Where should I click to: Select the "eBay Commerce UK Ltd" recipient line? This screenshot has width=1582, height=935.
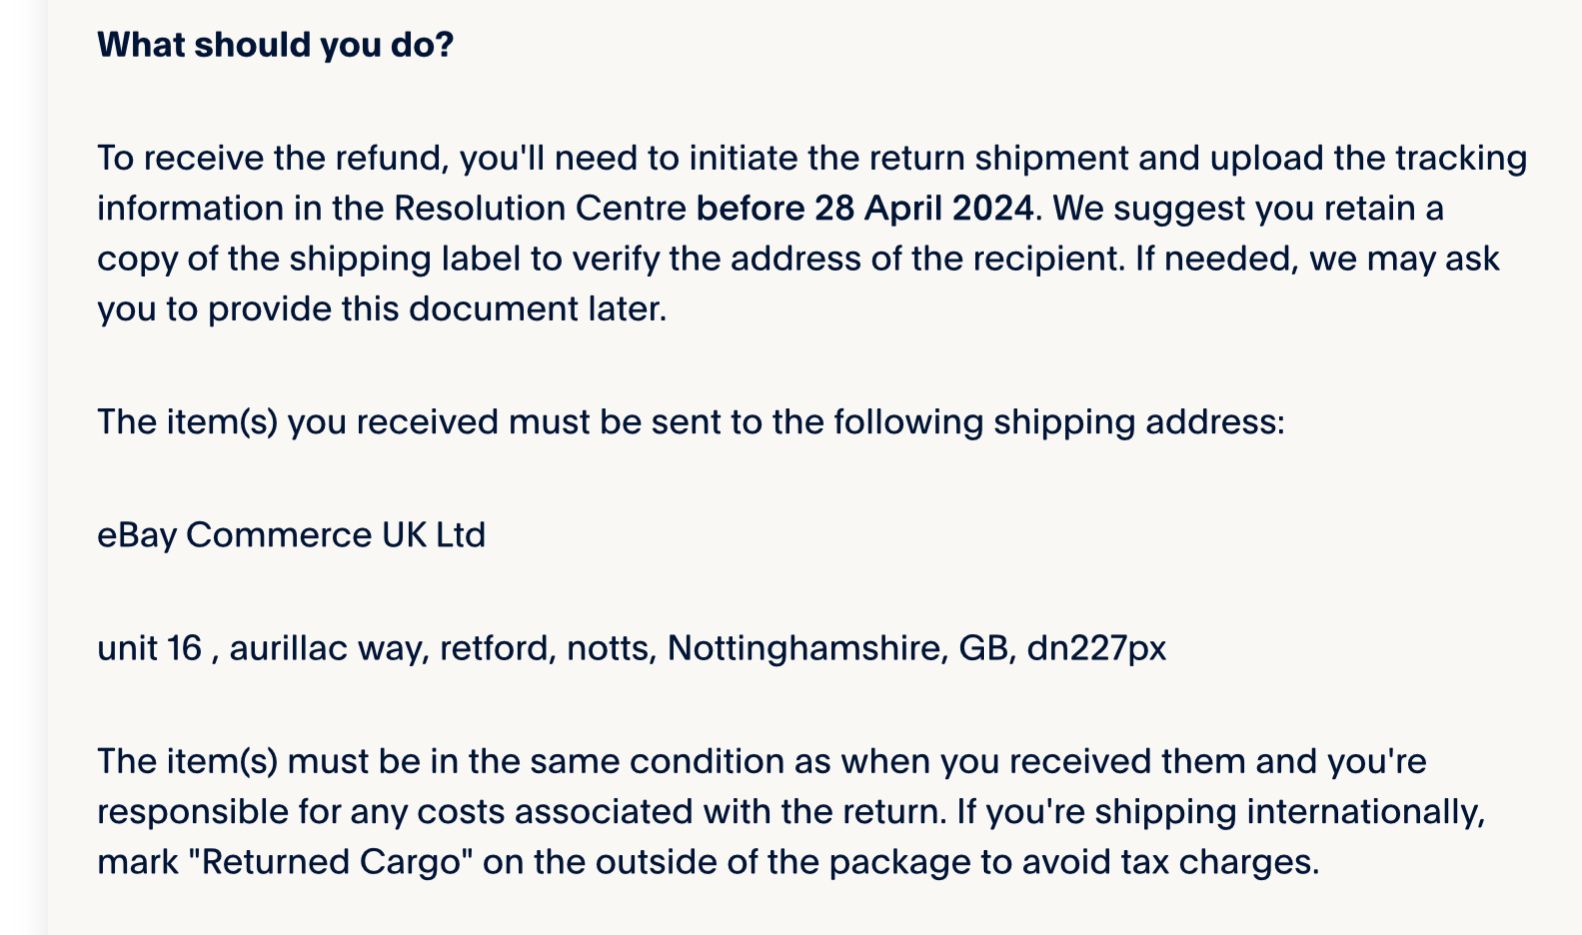coord(291,535)
